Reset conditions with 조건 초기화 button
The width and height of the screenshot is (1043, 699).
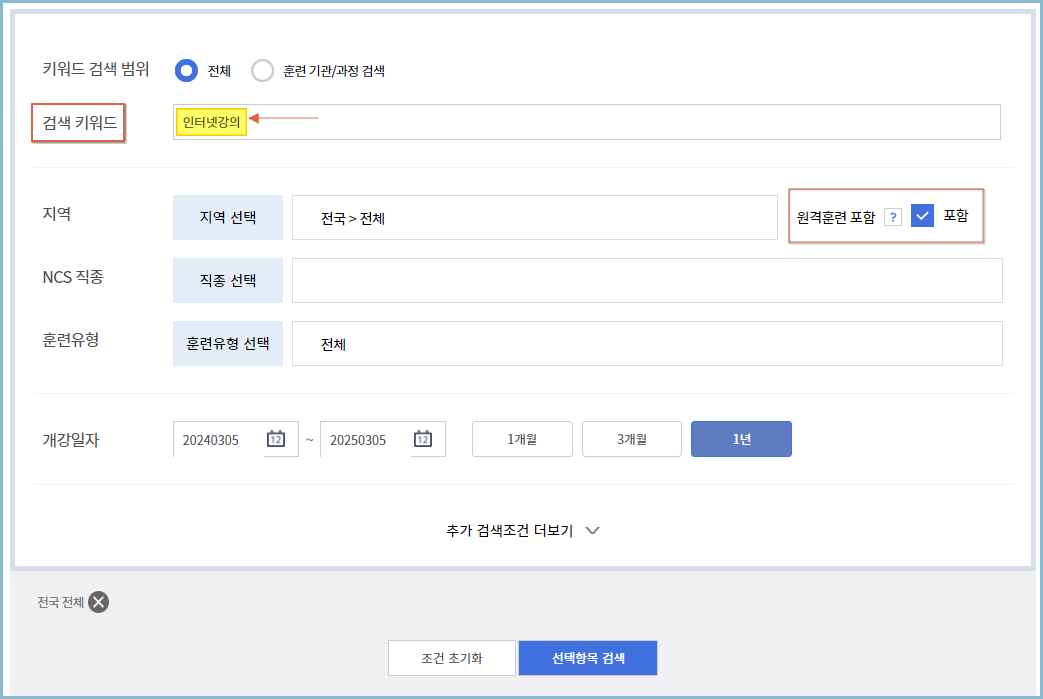coord(451,657)
